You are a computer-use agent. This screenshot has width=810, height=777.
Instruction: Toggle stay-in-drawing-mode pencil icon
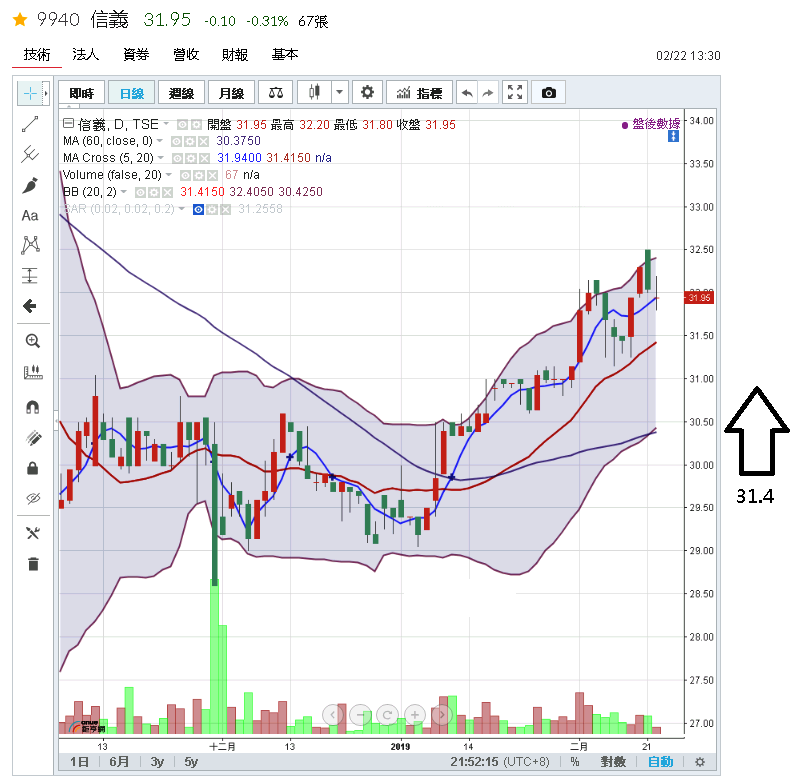[x=33, y=438]
